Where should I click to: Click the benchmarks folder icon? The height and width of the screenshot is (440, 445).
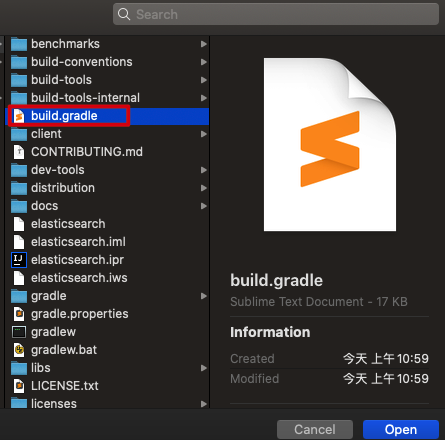[19, 44]
